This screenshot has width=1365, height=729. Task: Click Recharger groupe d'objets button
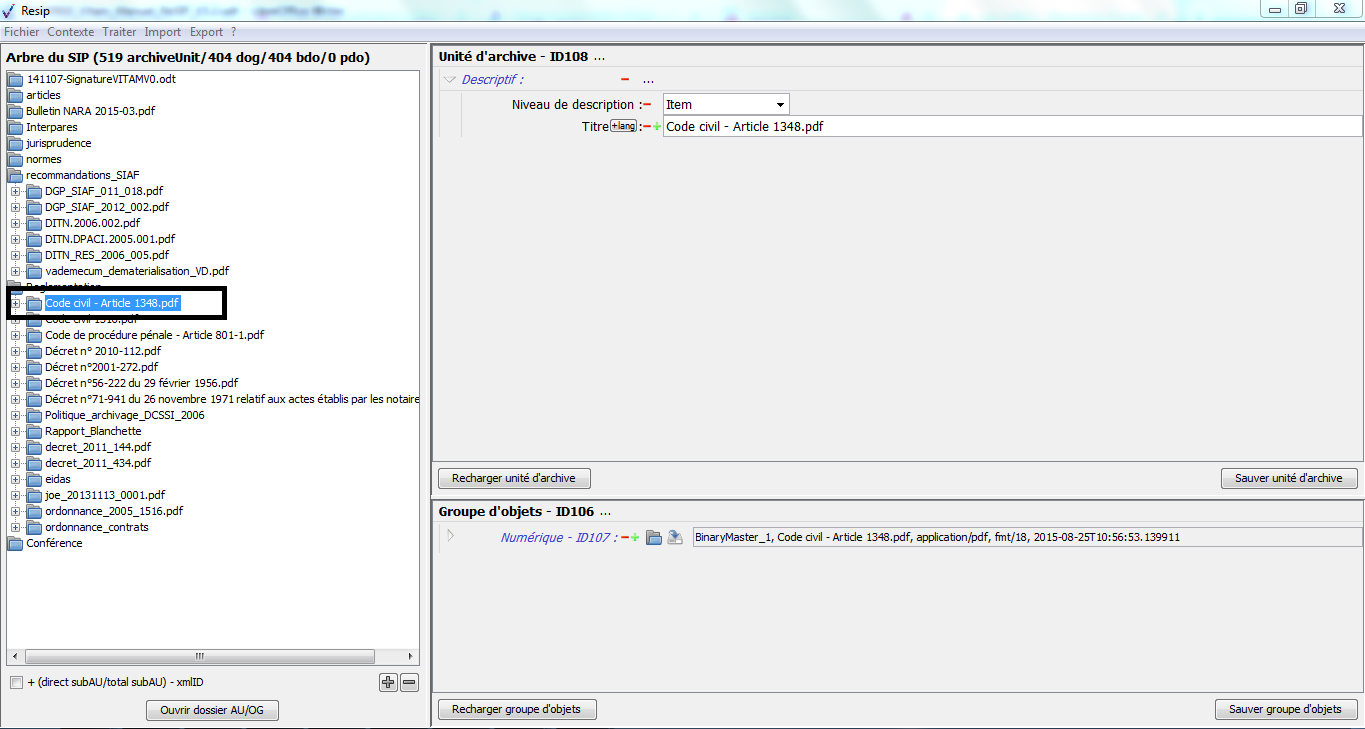pyautogui.click(x=516, y=709)
